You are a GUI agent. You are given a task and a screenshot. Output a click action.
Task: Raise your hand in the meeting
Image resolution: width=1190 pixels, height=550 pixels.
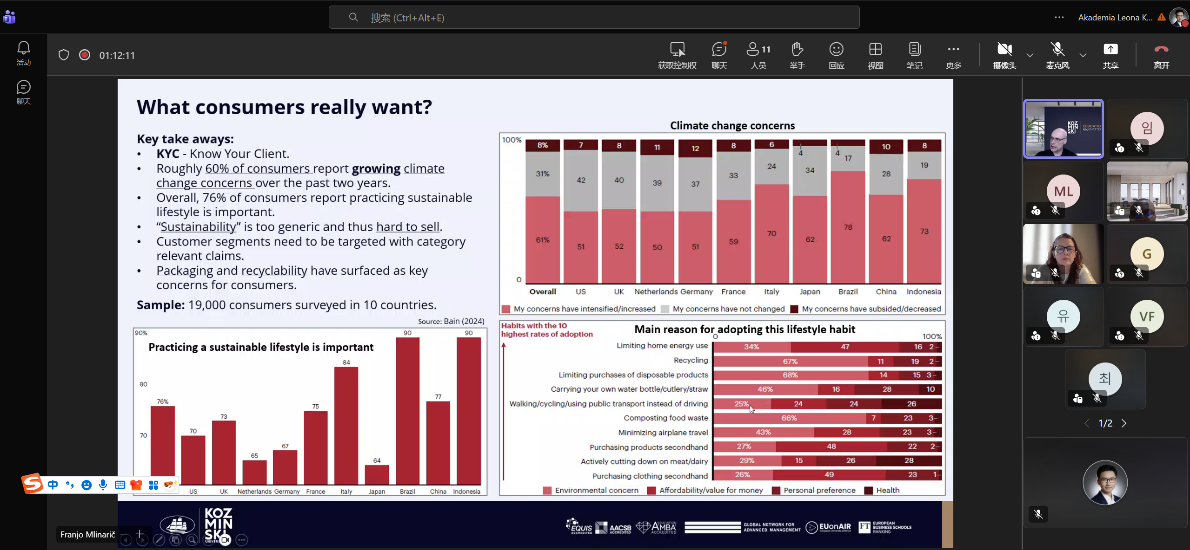(797, 55)
